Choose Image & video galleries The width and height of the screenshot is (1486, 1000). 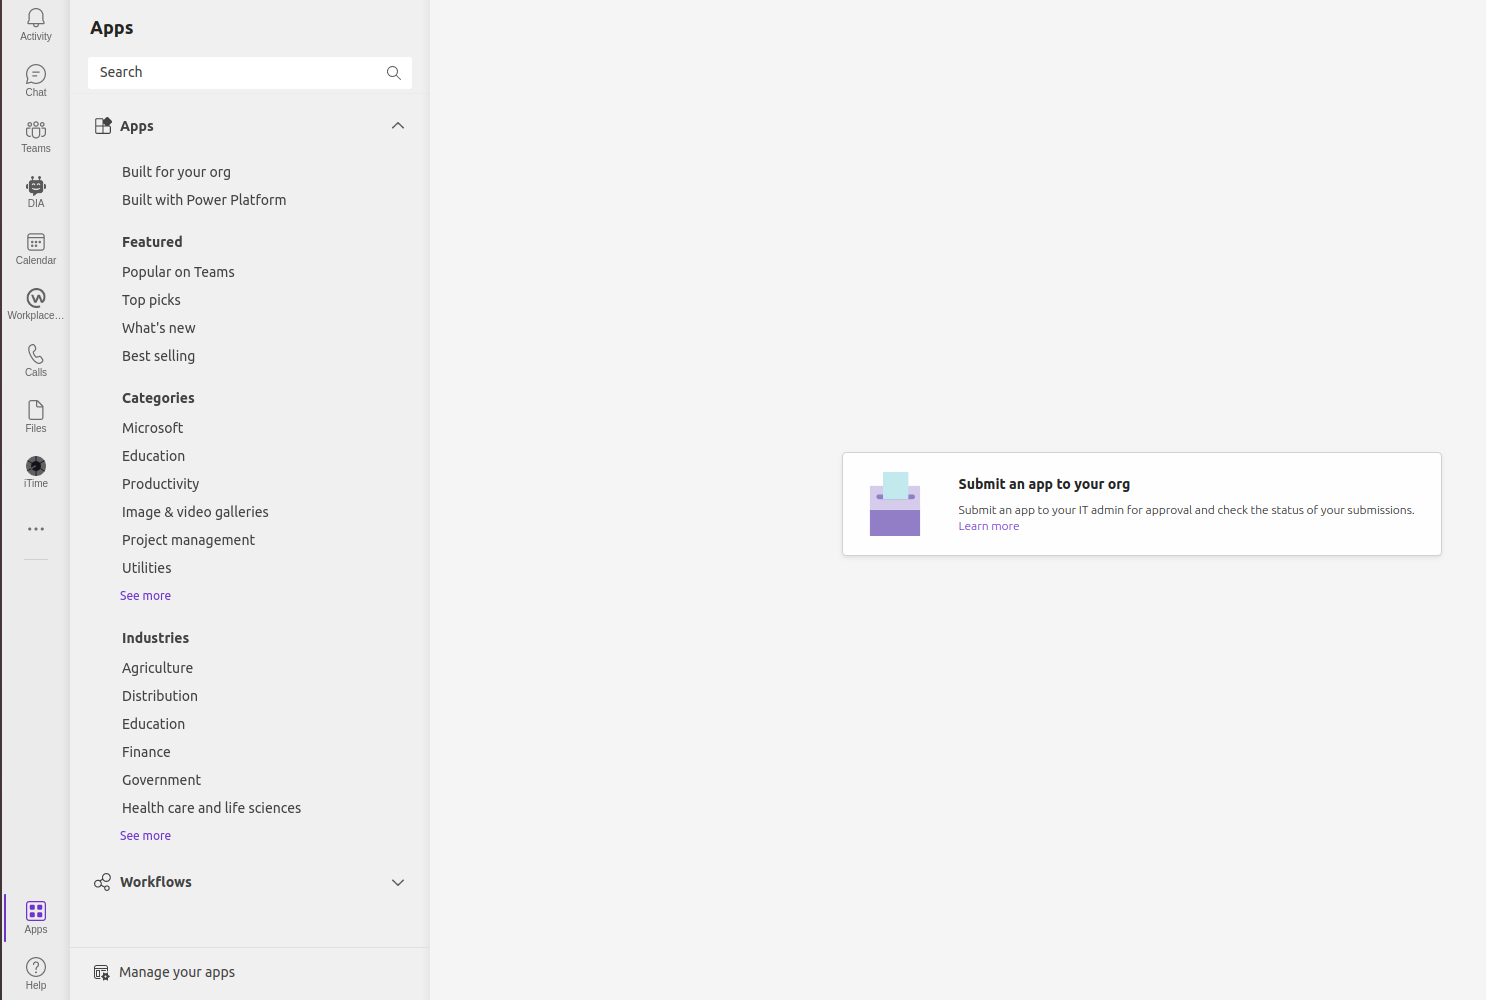195,512
